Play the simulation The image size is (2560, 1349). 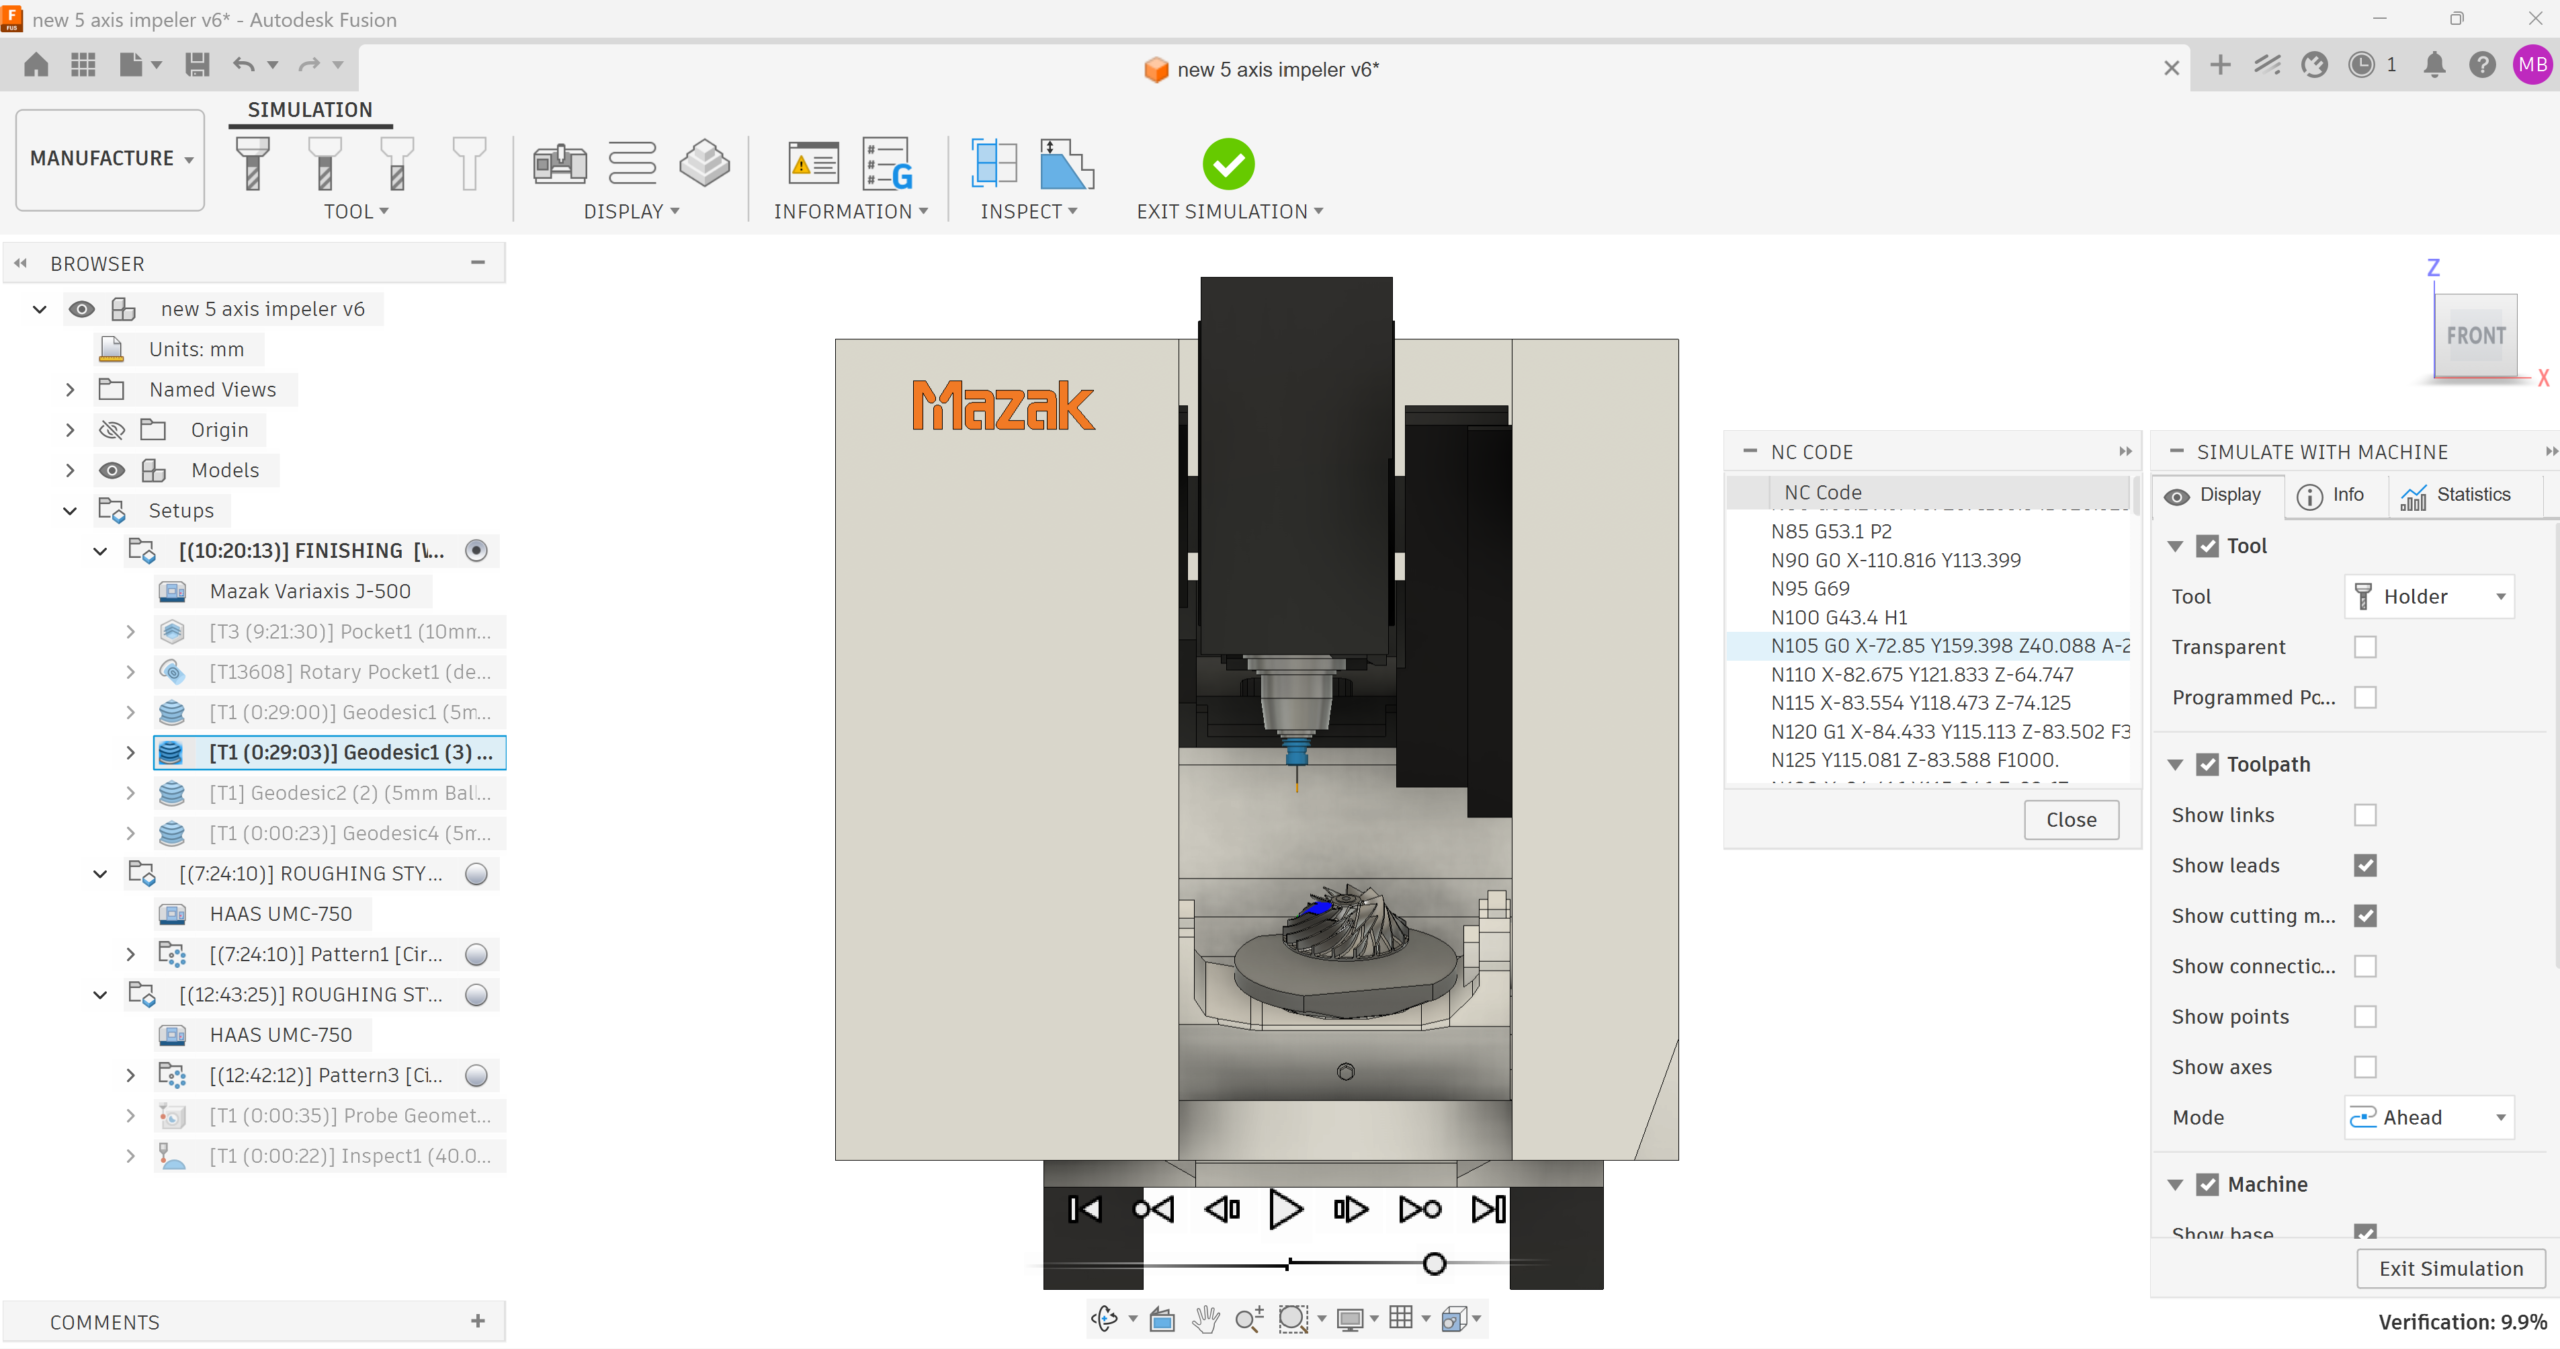point(1286,1210)
